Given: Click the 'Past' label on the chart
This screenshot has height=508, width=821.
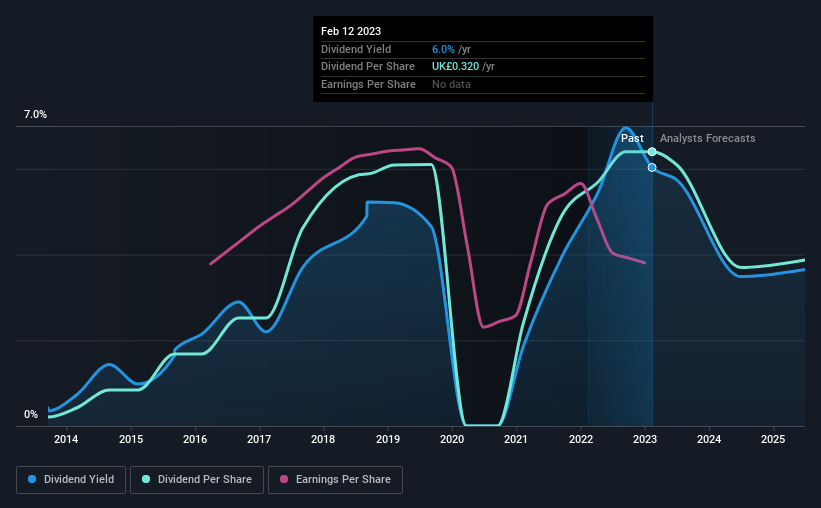Looking at the screenshot, I should (x=632, y=138).
